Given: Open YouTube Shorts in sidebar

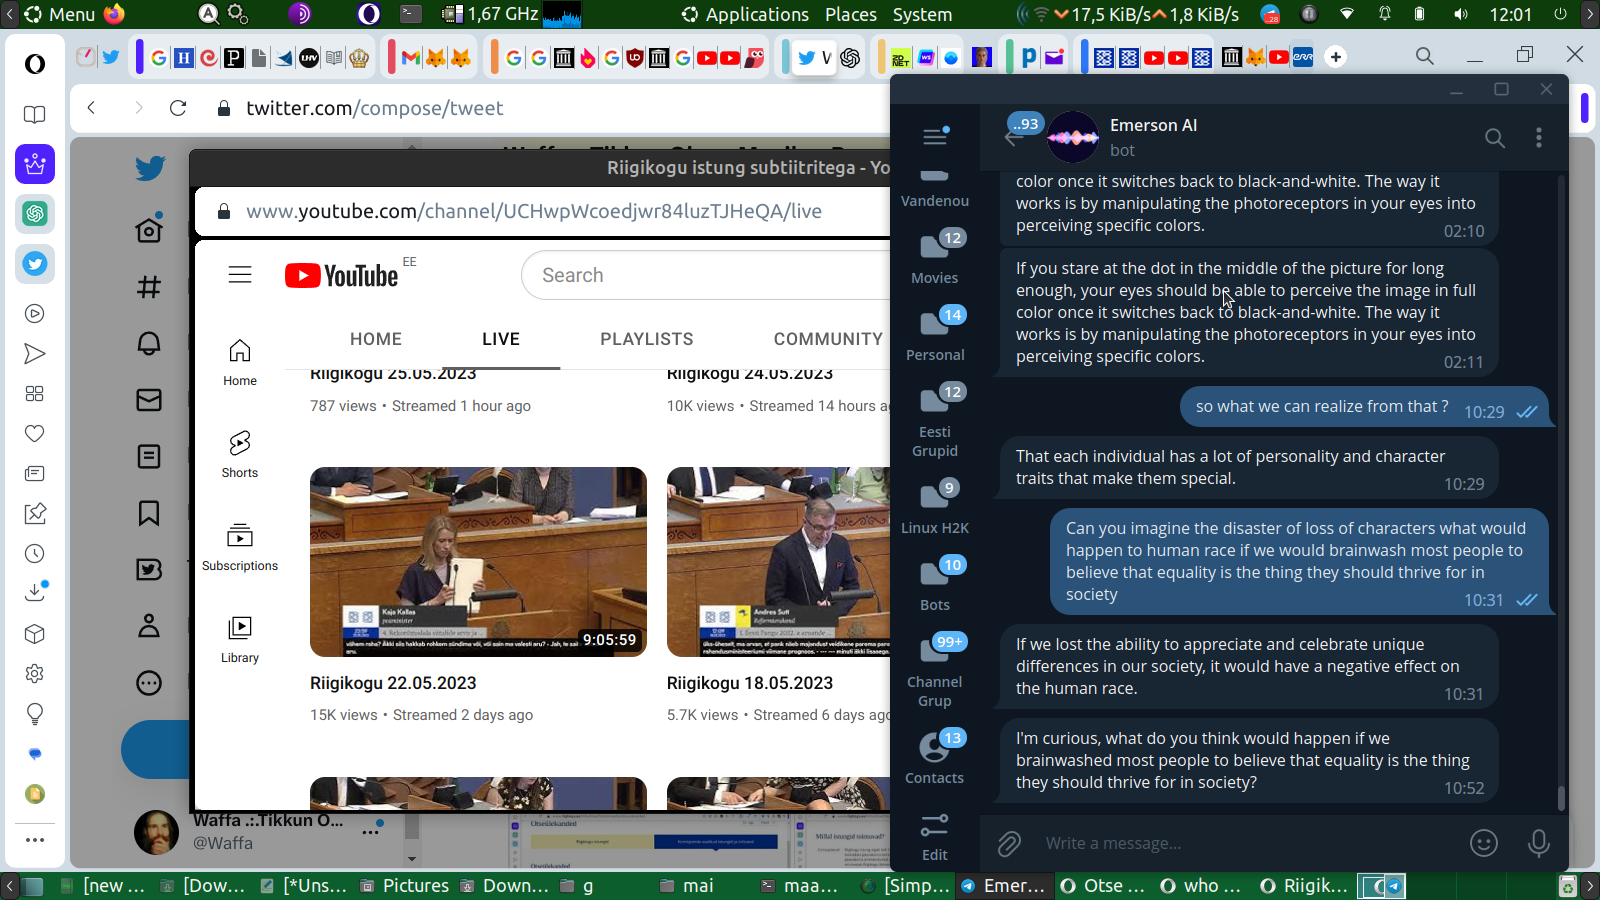Looking at the screenshot, I should click(x=240, y=454).
